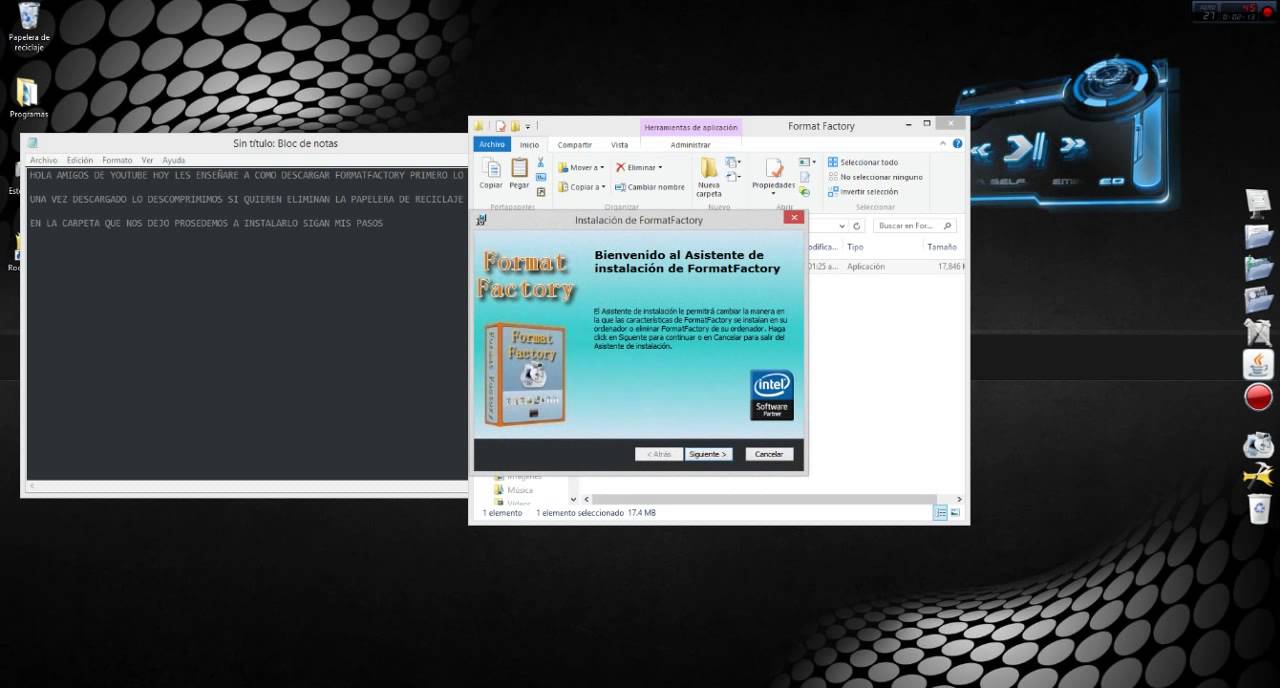The height and width of the screenshot is (688, 1280).
Task: Open Papelera de reciclaje desktop icon
Action: click(x=29, y=27)
